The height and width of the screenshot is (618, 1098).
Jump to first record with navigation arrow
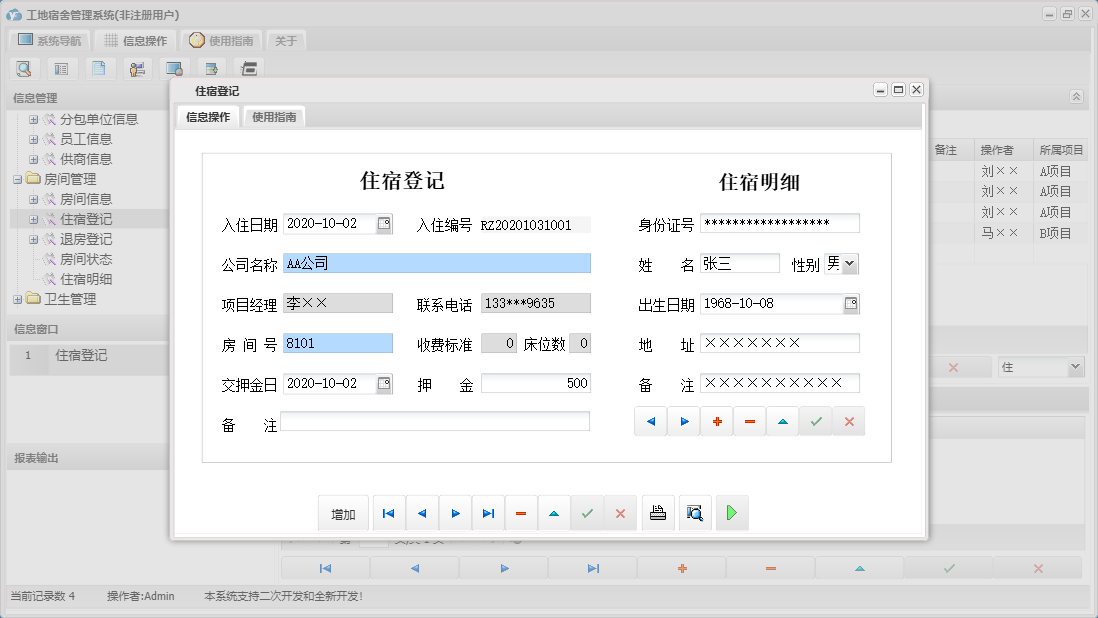point(388,512)
